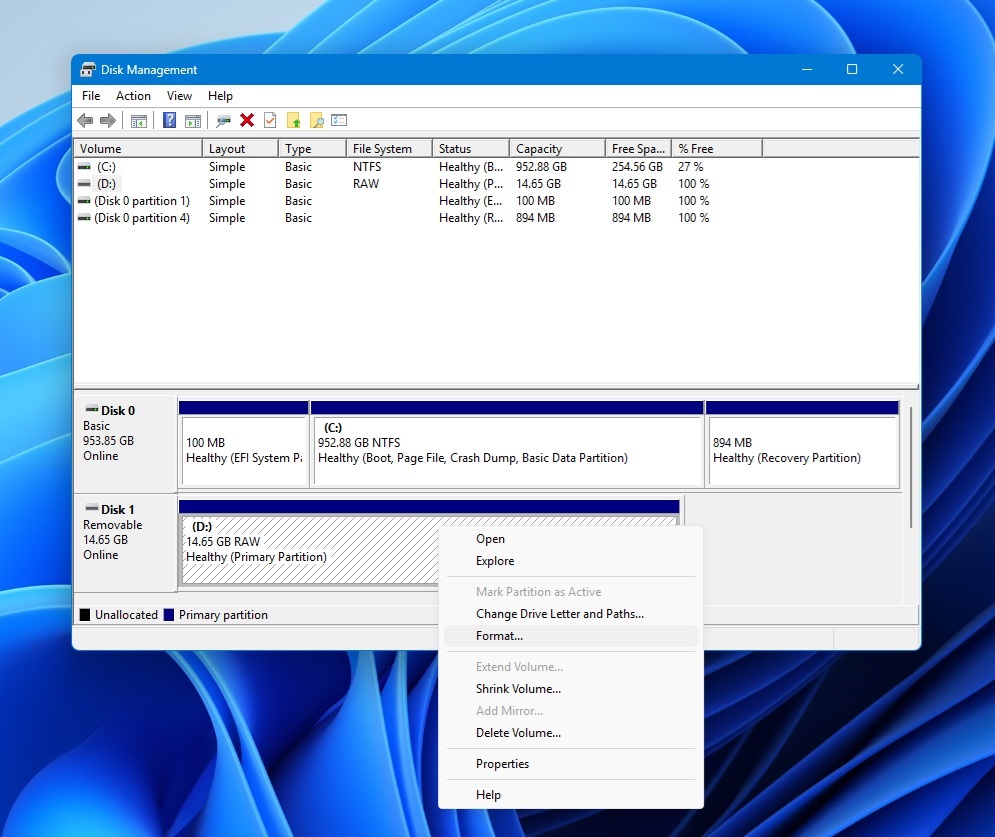The height and width of the screenshot is (837, 995).
Task: Click the Back arrow in the toolbar
Action: click(85, 120)
